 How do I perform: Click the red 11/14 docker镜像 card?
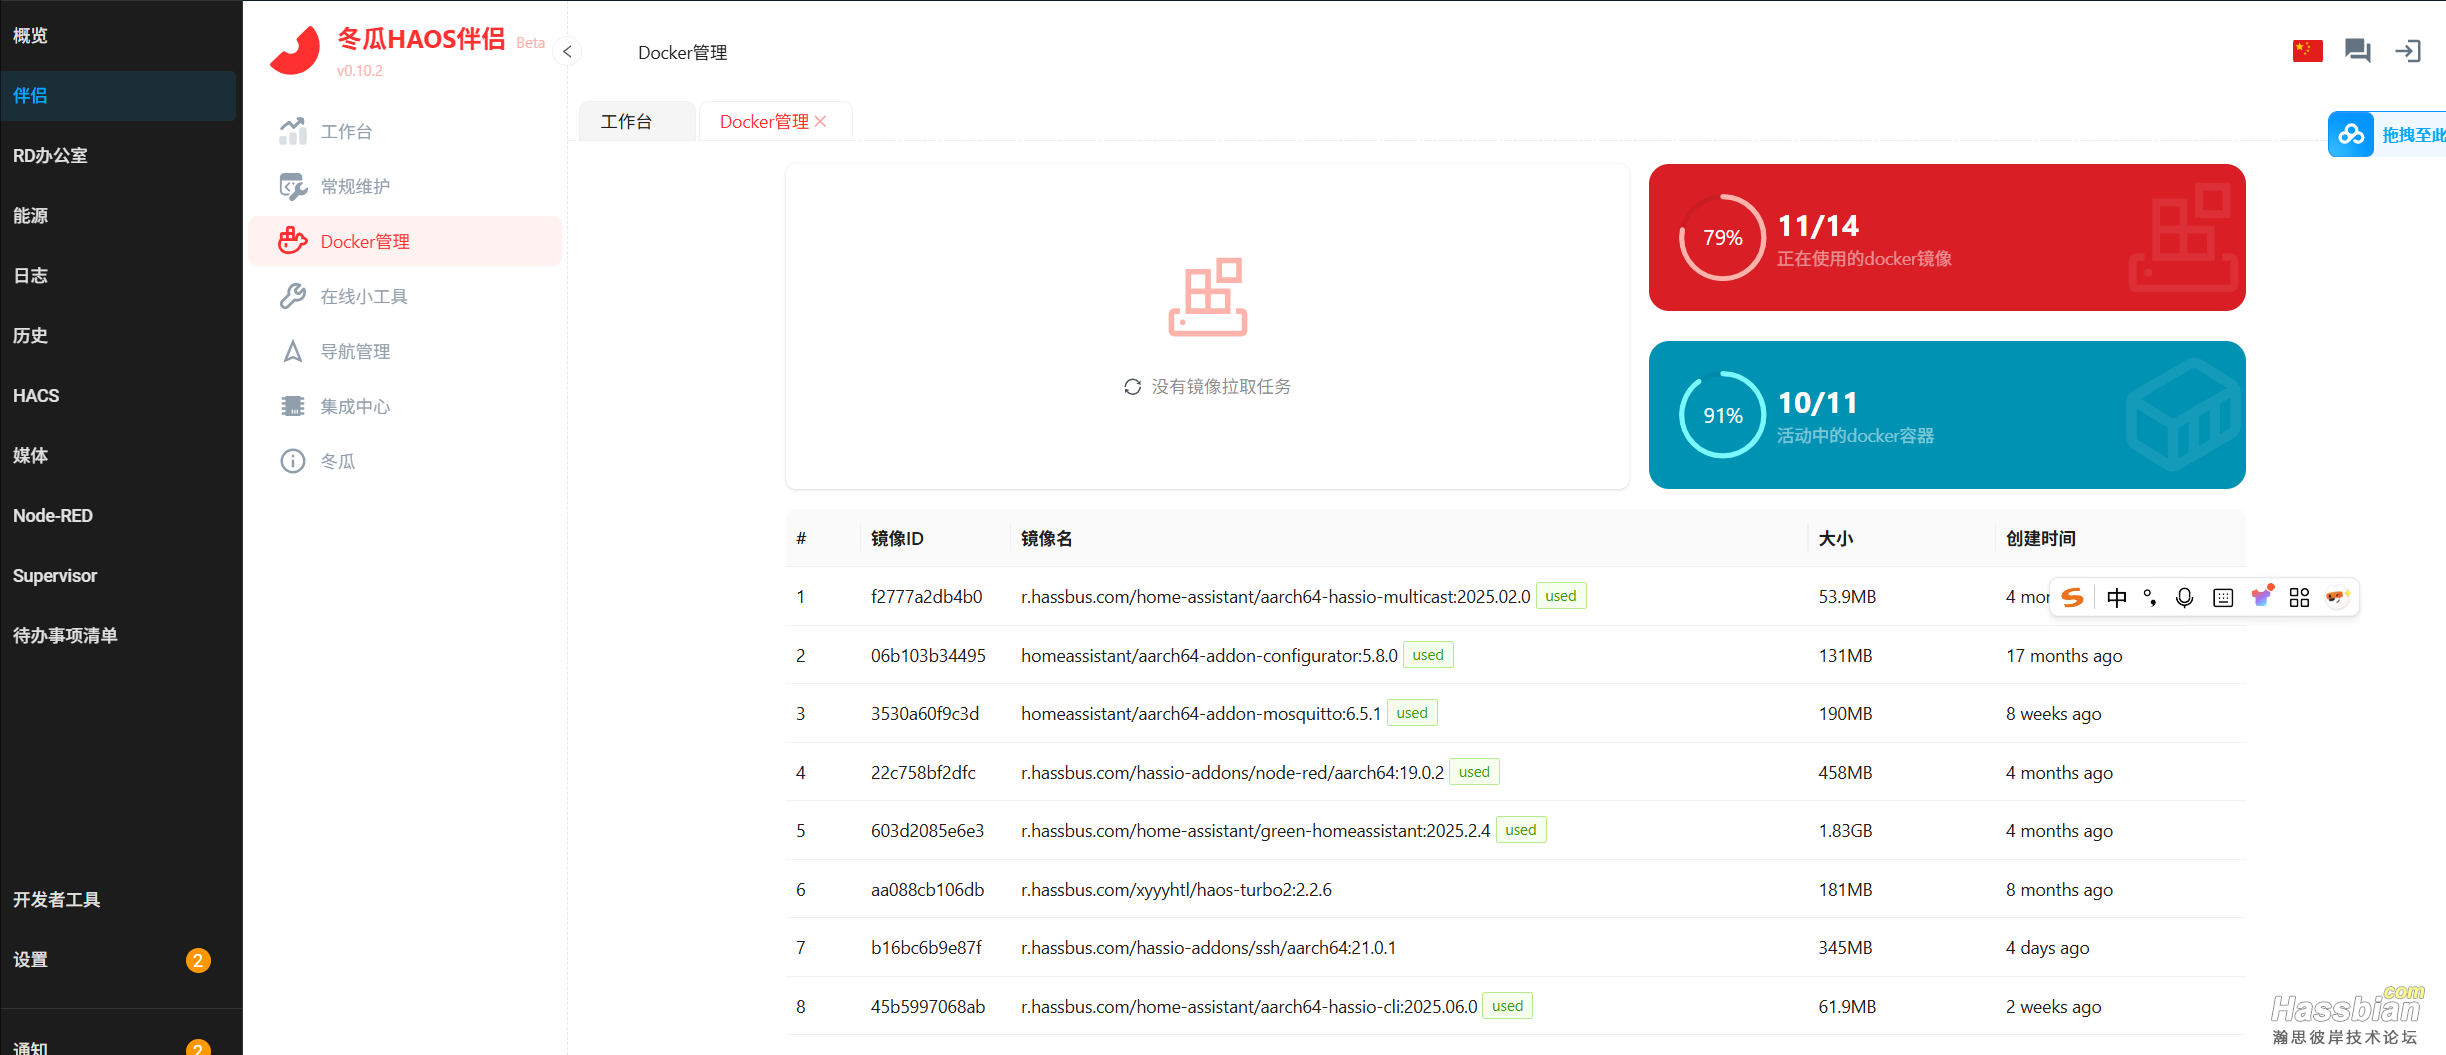[x=1946, y=238]
